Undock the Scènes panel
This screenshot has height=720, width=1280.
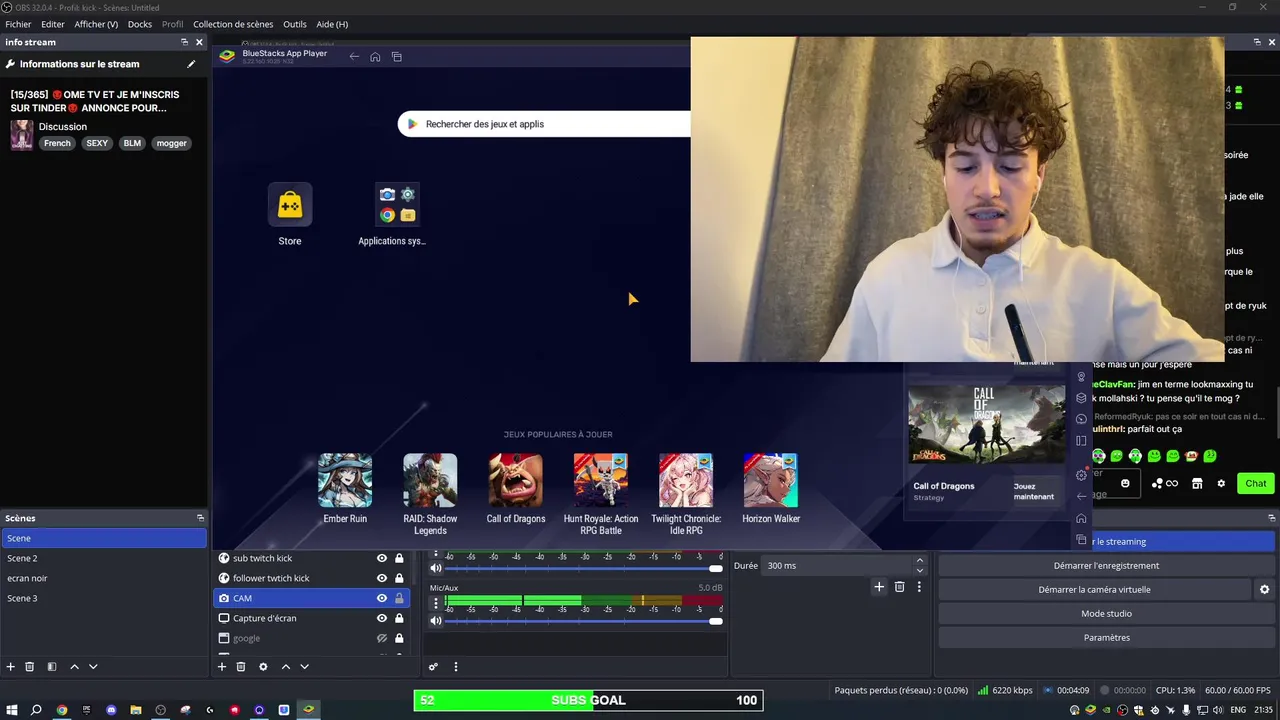click(x=200, y=518)
